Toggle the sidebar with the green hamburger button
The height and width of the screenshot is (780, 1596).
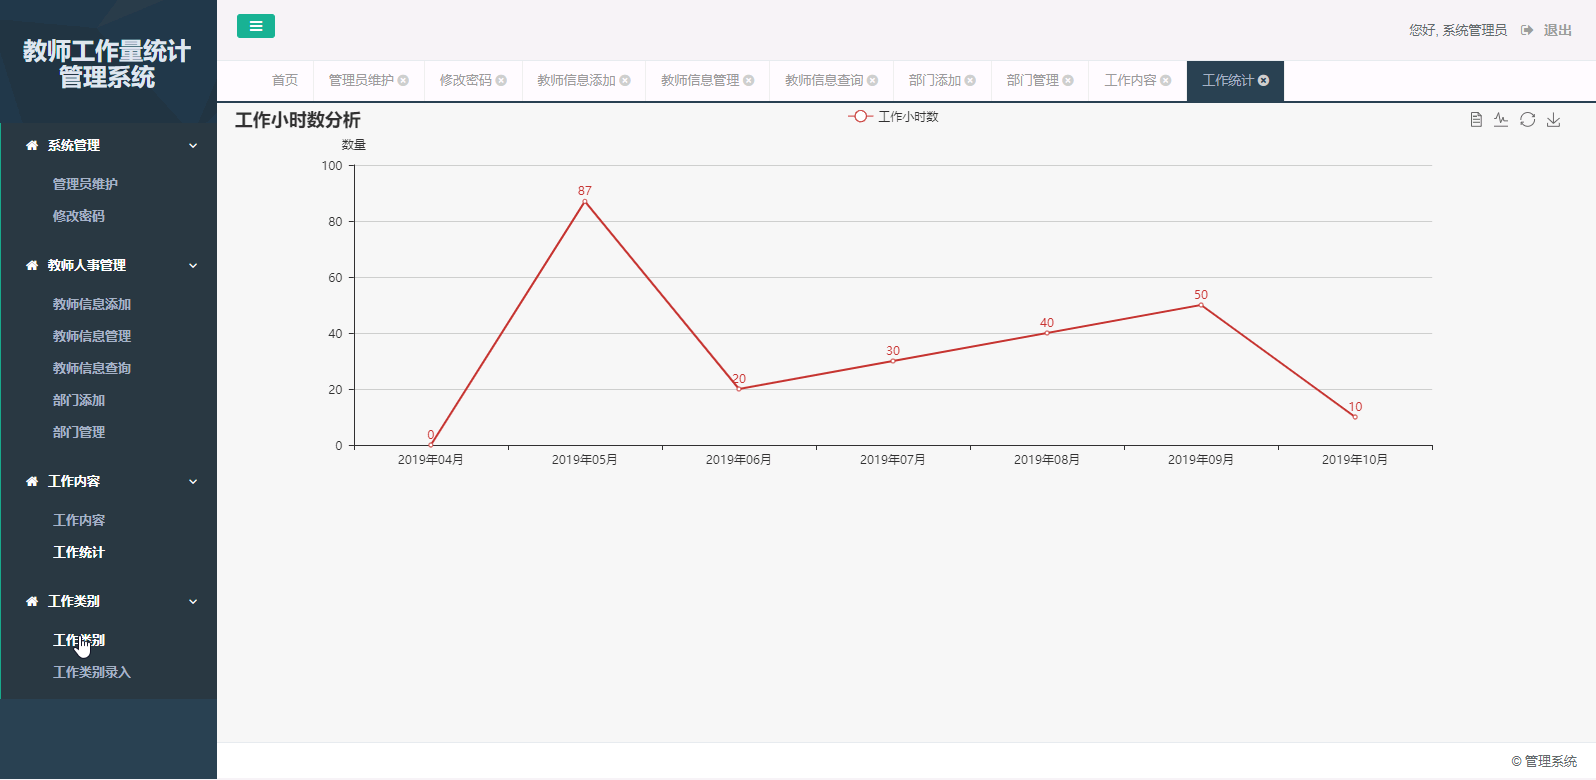coord(256,26)
